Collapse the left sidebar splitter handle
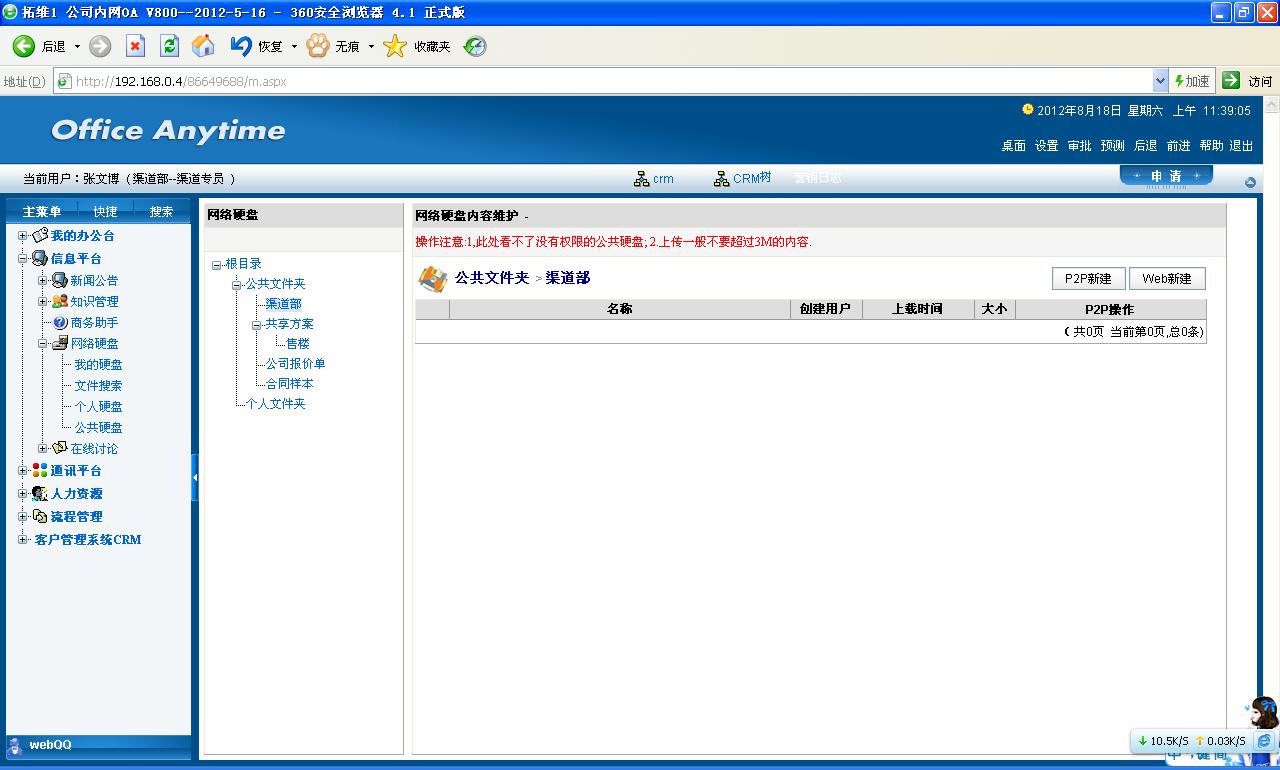 coord(195,478)
